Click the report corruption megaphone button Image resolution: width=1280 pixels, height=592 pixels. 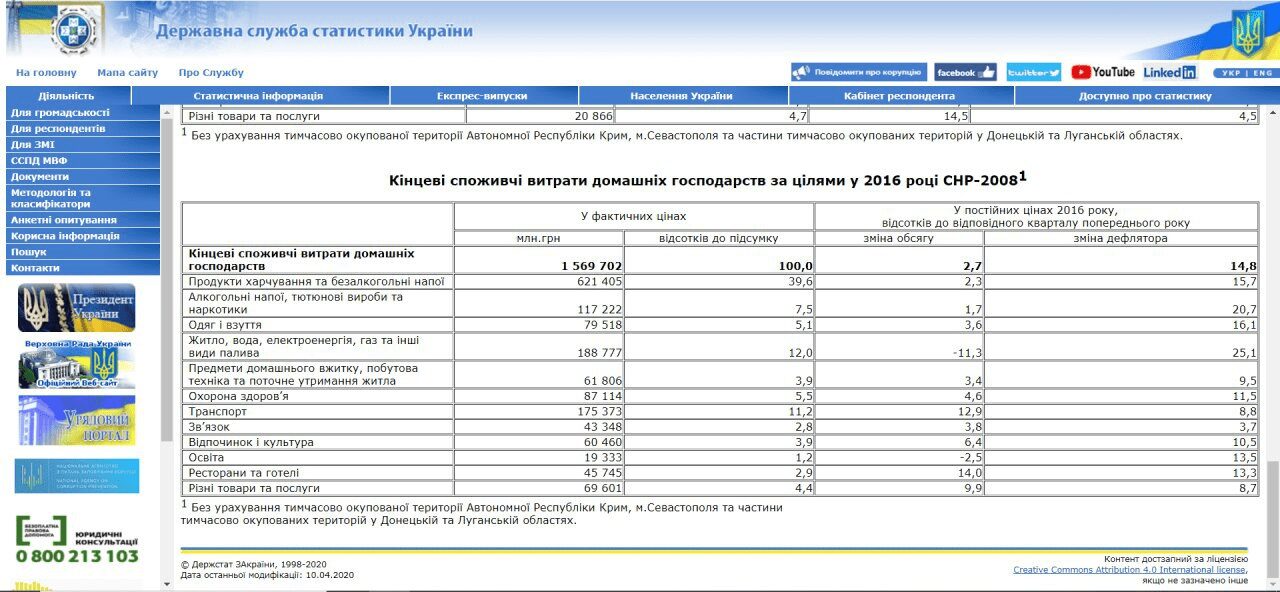click(x=857, y=72)
